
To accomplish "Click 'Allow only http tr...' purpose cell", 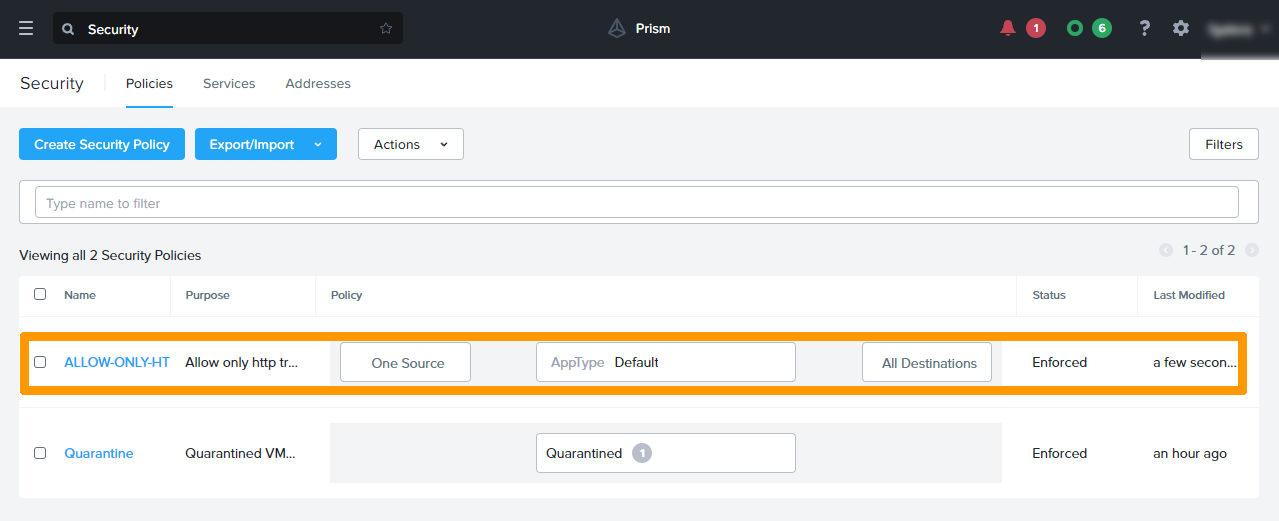I will (x=242, y=362).
